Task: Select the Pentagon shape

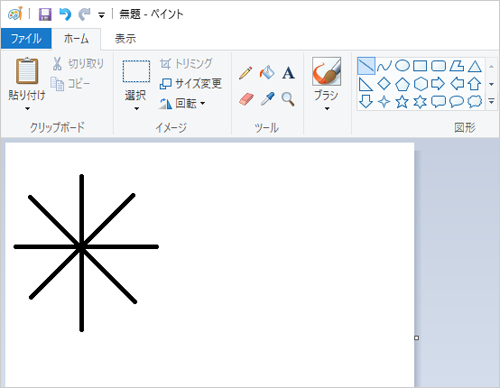Action: point(402,84)
